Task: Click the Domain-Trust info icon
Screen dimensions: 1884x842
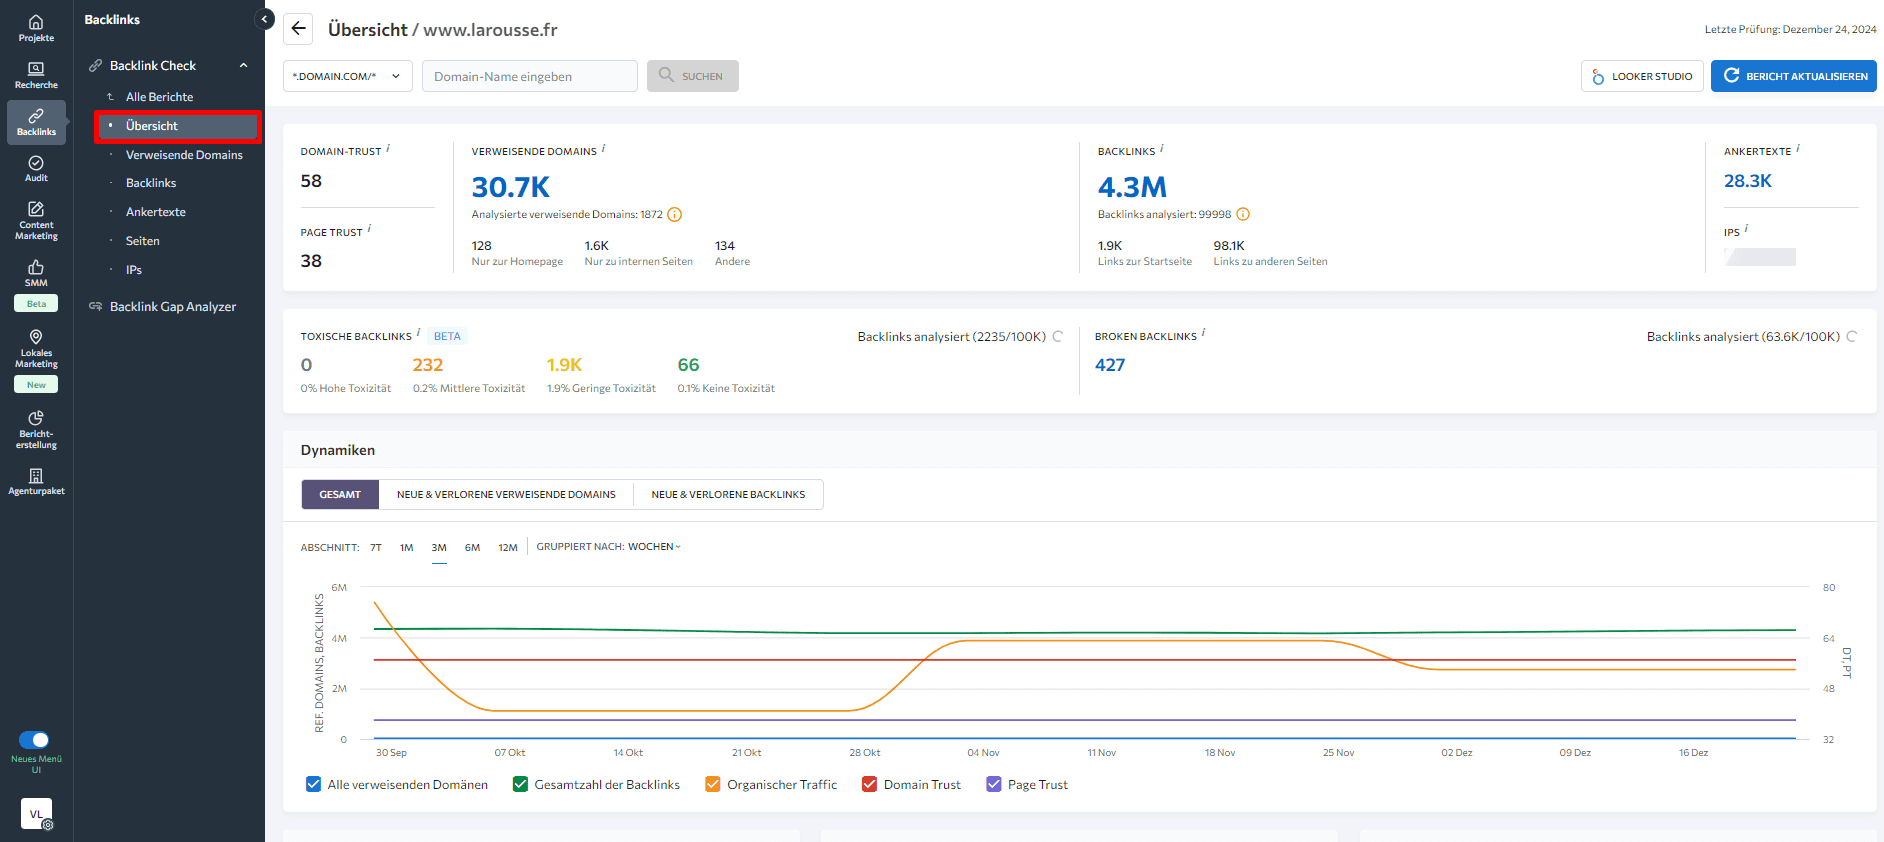Action: (388, 148)
